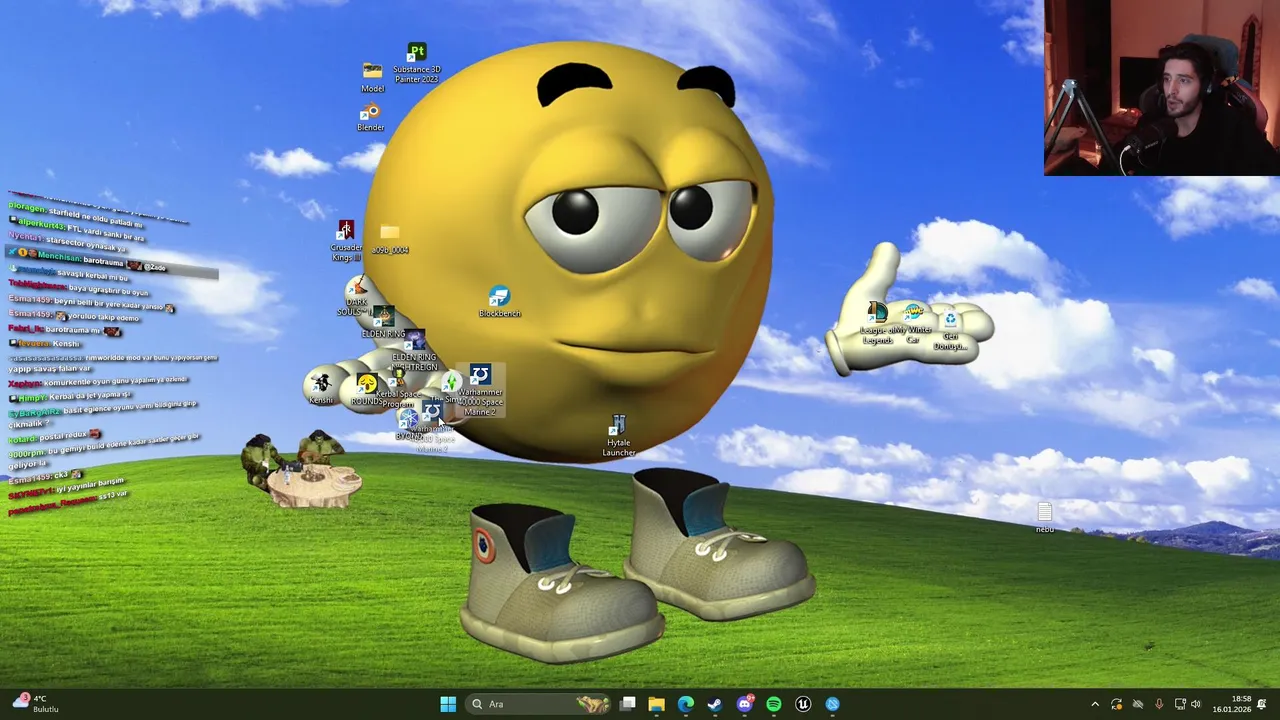Open Steam from the taskbar

point(714,704)
